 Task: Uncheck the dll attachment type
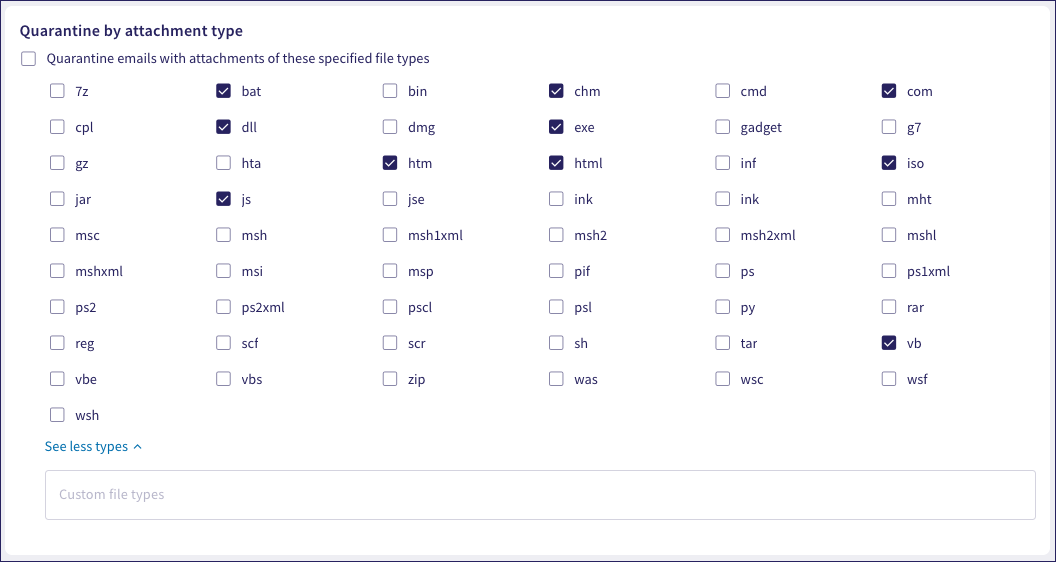coord(224,127)
